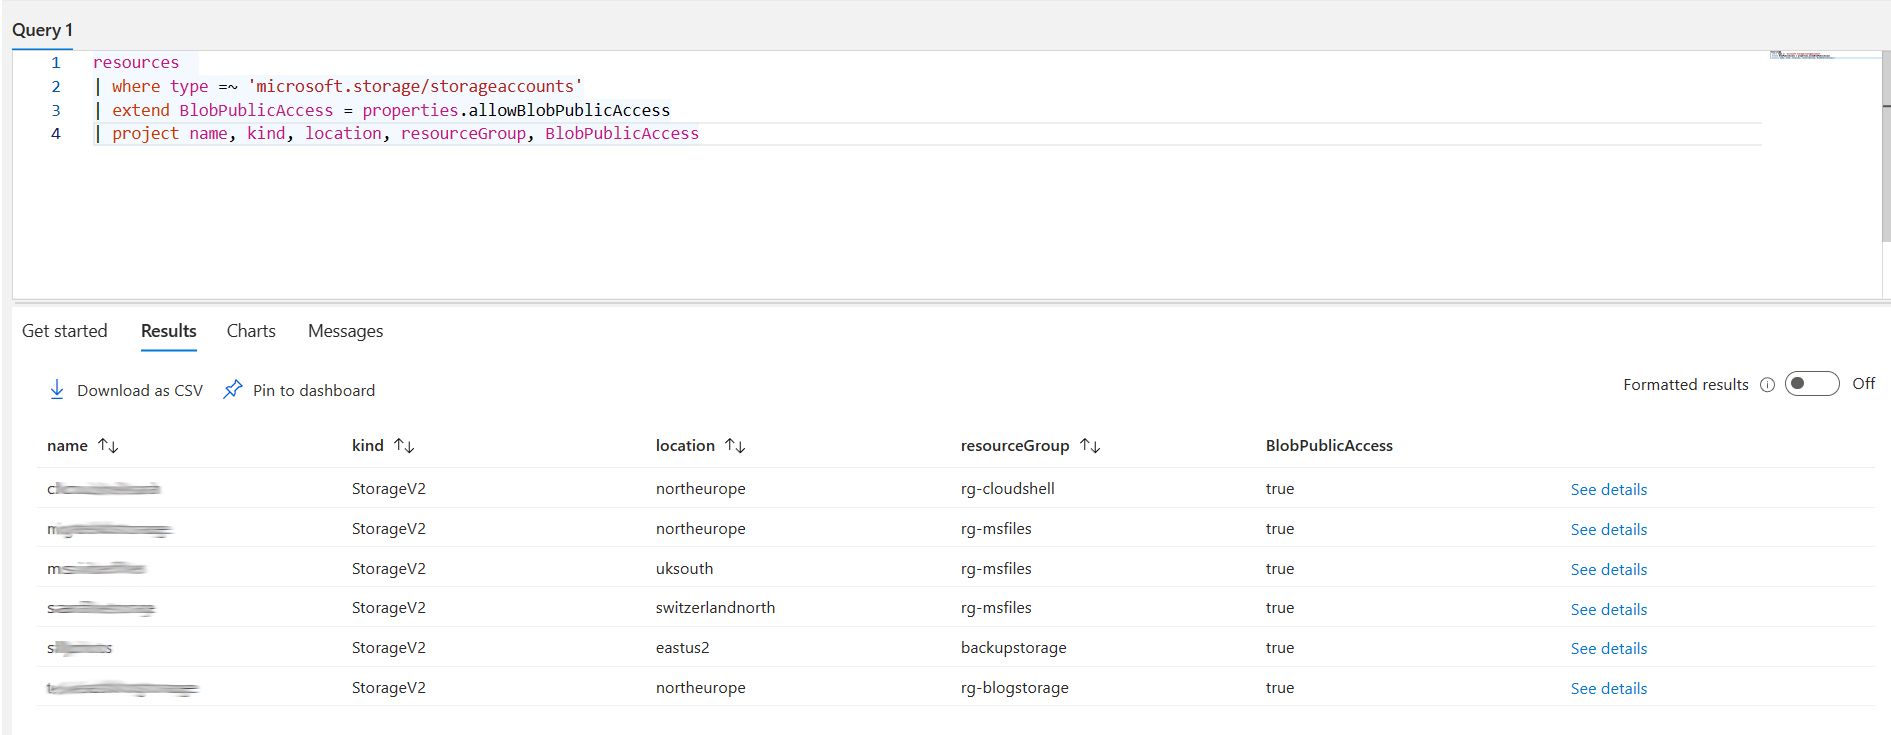Image resolution: width=1891 pixels, height=735 pixels.
Task: Click the BlobPublicAccess column header
Action: [1329, 446]
